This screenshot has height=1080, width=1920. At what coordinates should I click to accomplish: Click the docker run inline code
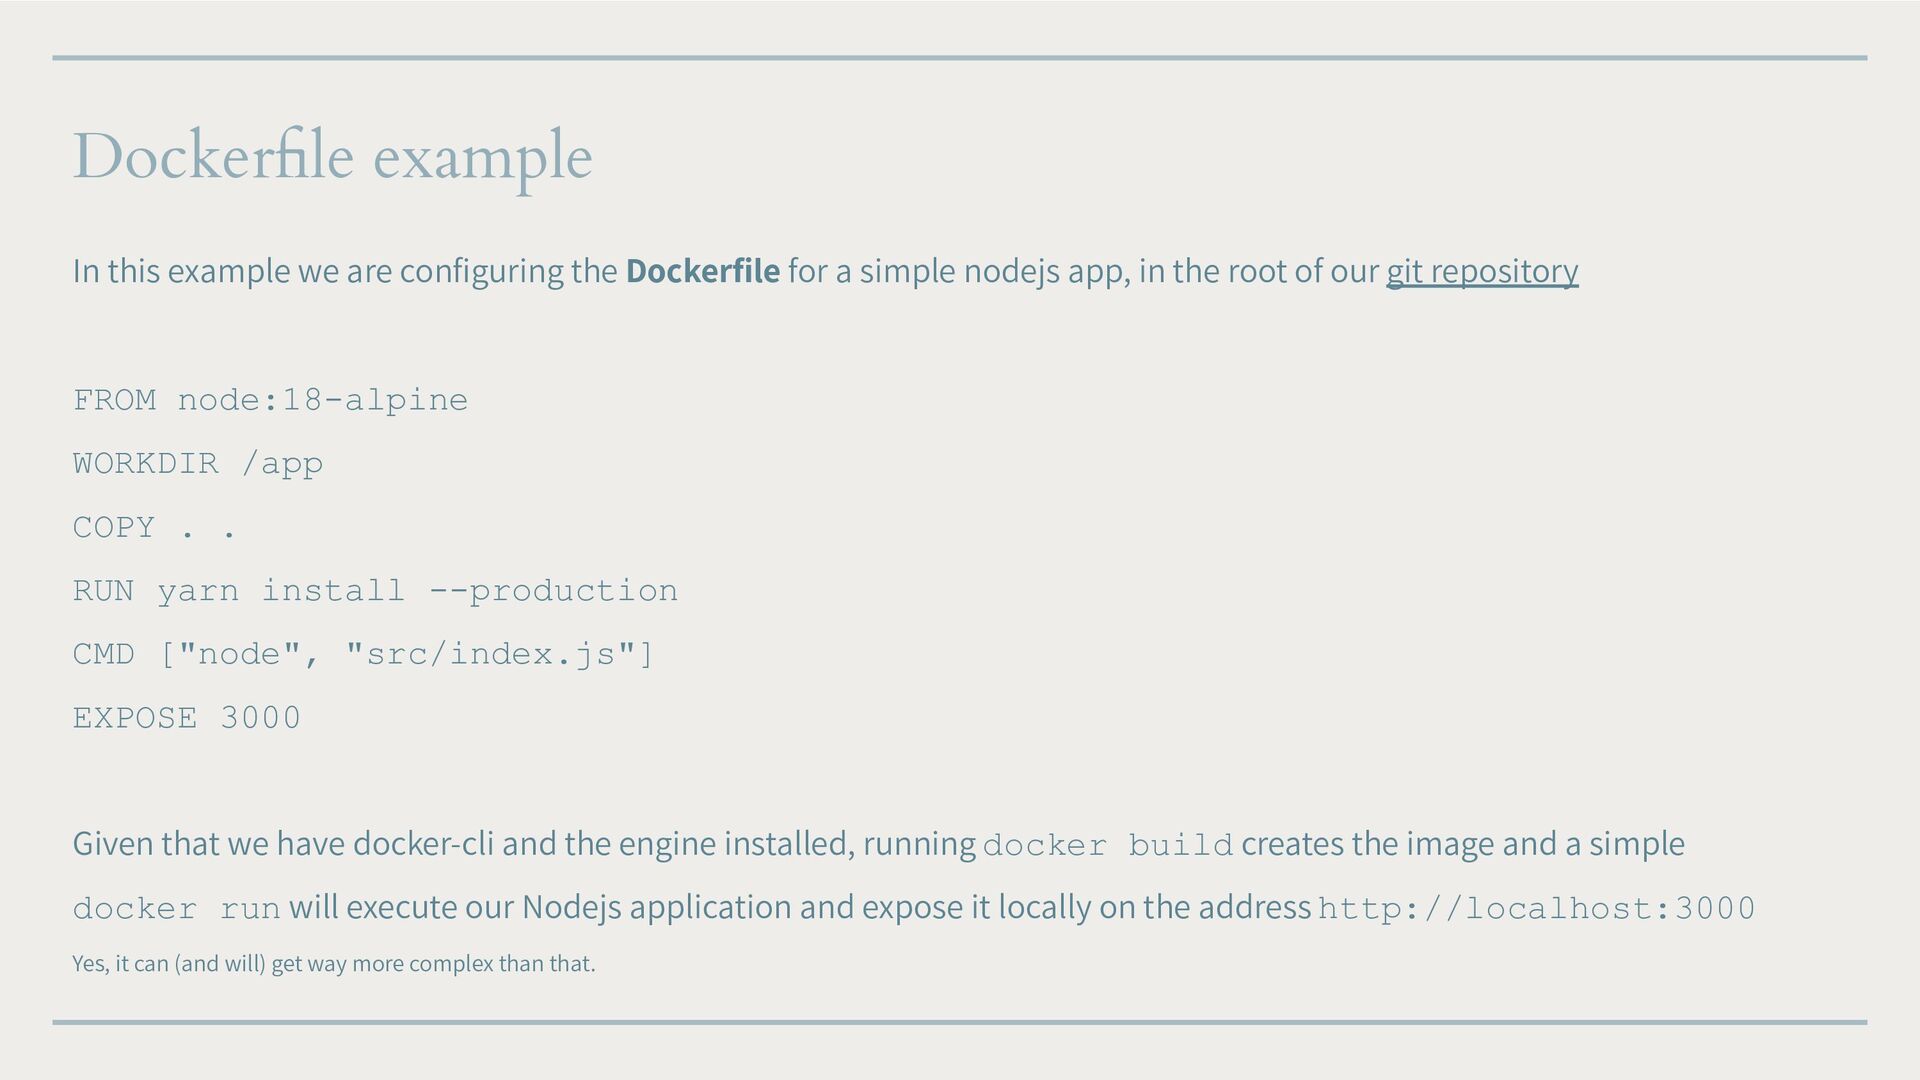pyautogui.click(x=177, y=909)
